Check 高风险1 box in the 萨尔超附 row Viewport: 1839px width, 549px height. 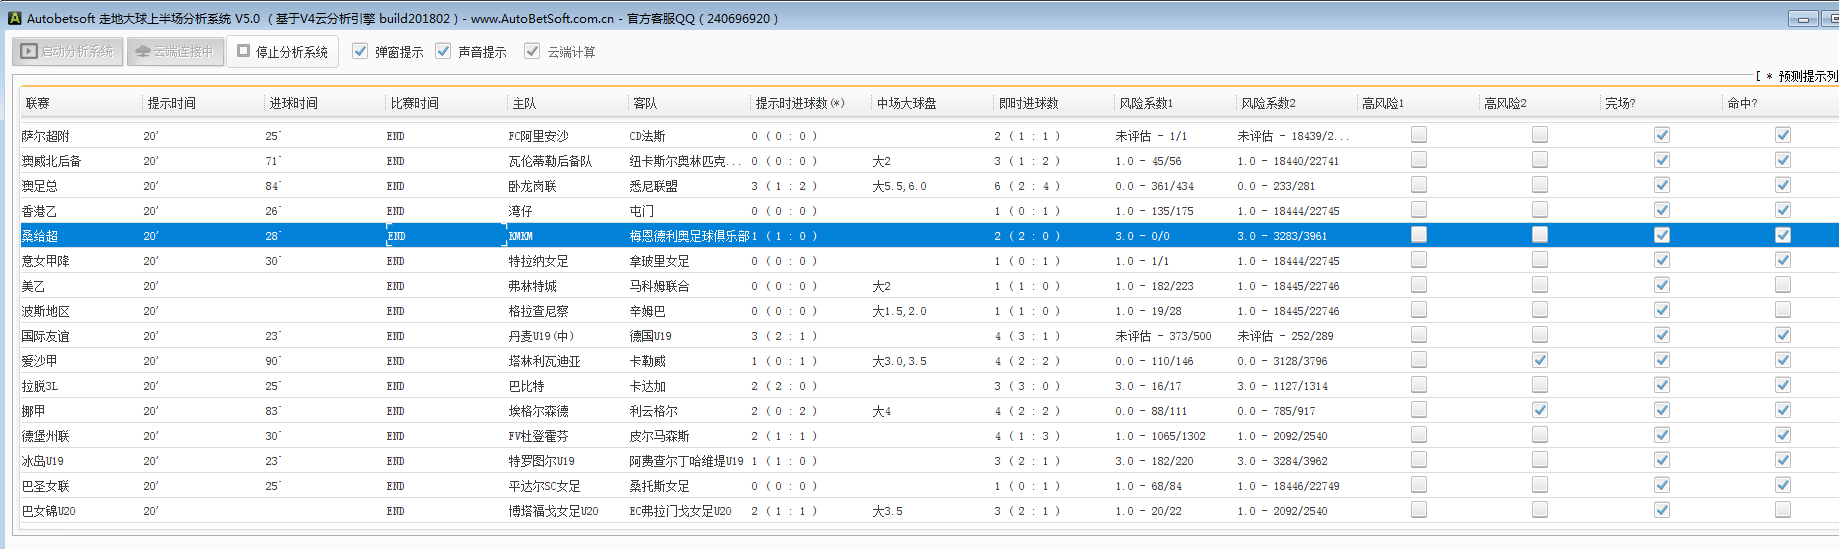[x=1419, y=135]
